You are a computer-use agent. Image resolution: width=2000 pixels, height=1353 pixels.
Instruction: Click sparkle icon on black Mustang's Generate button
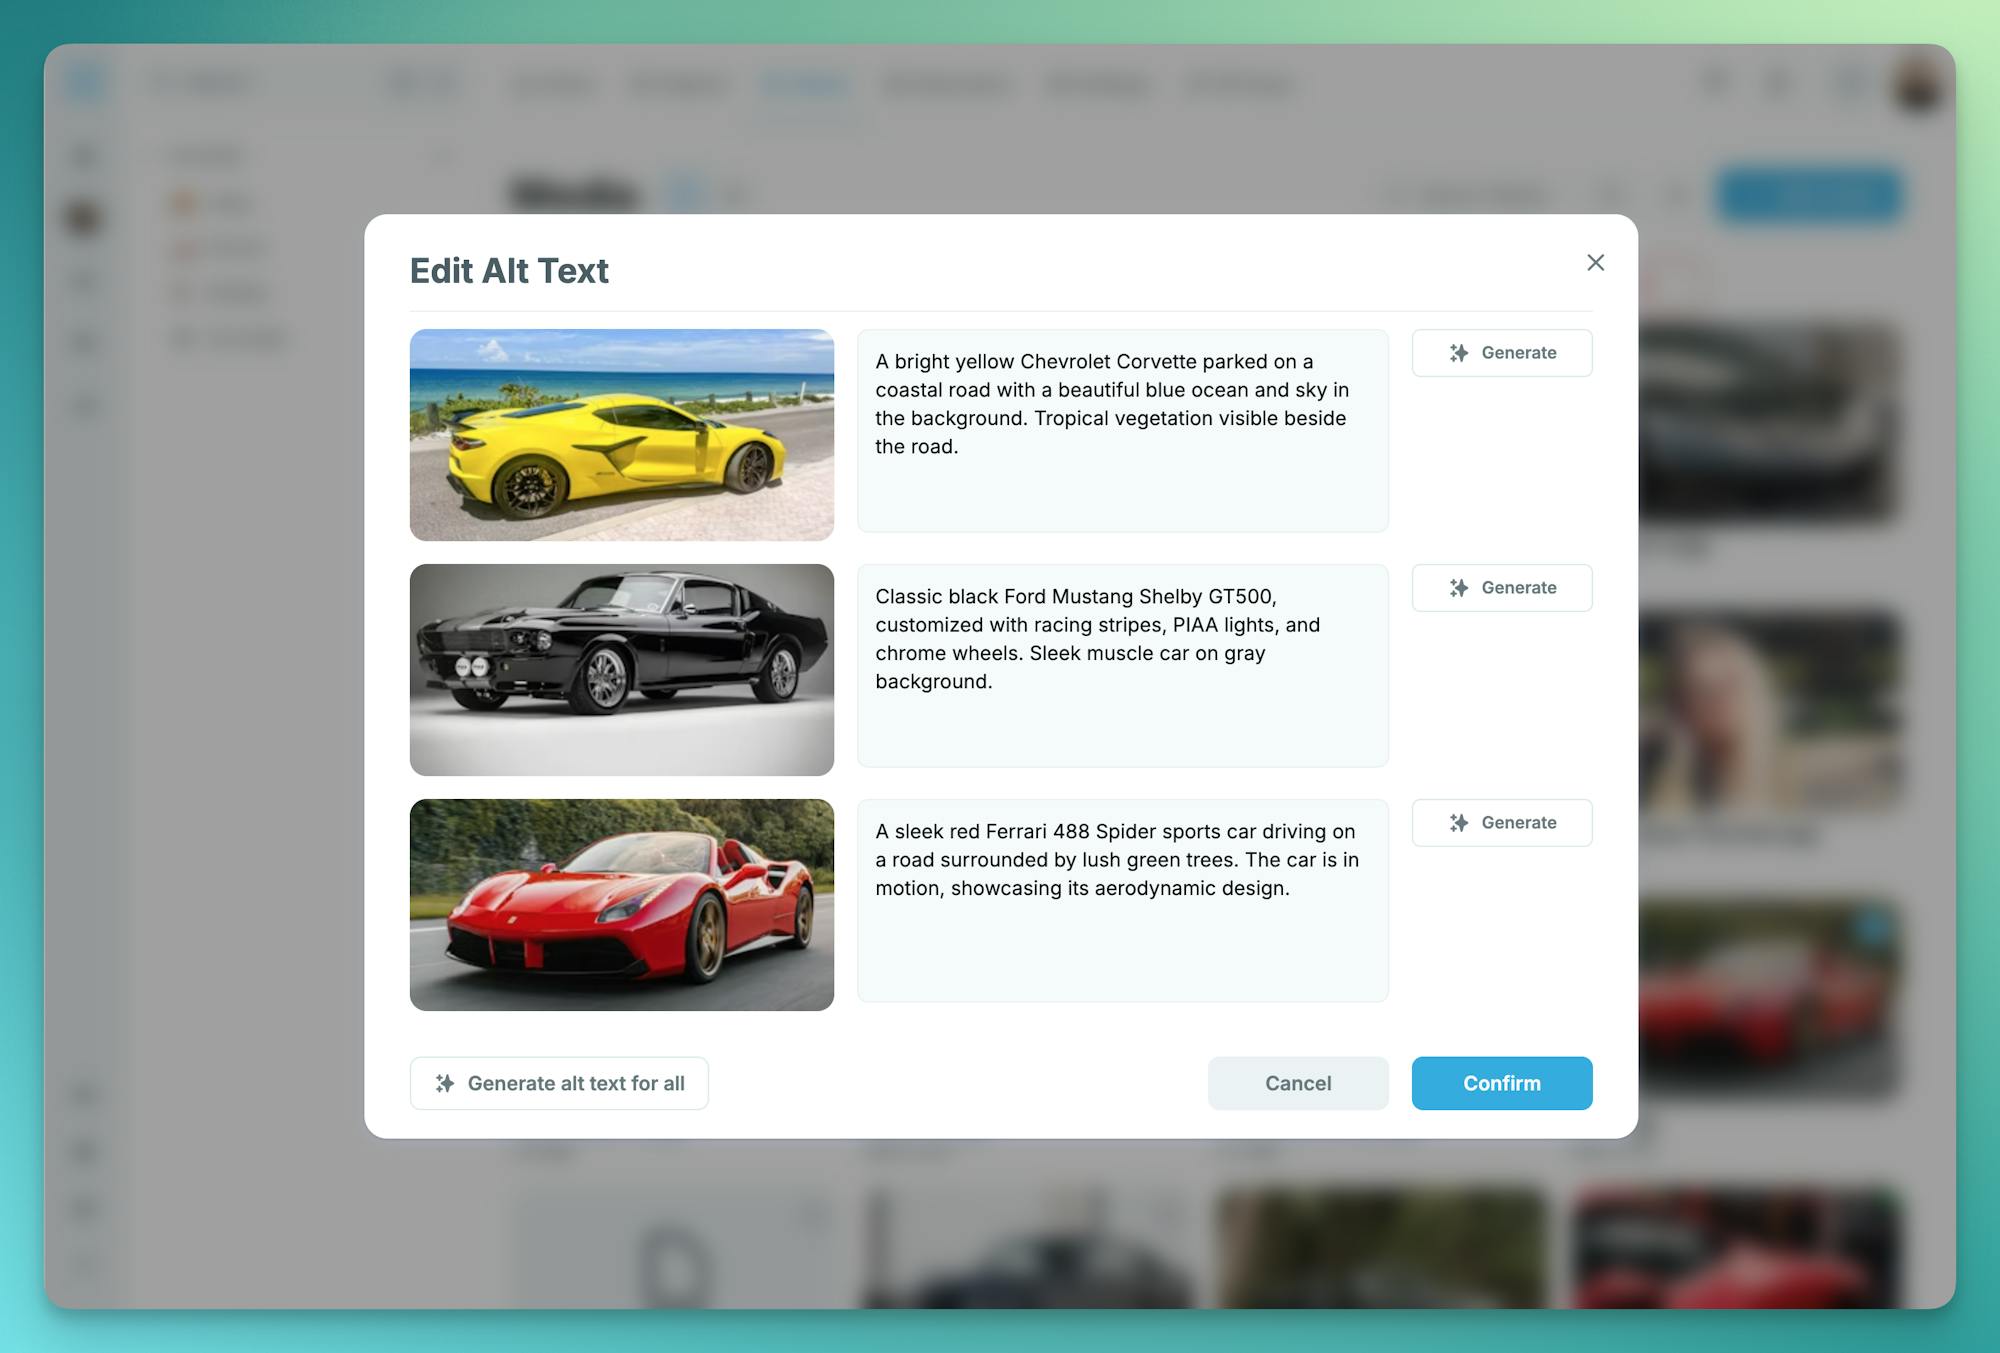click(1459, 588)
